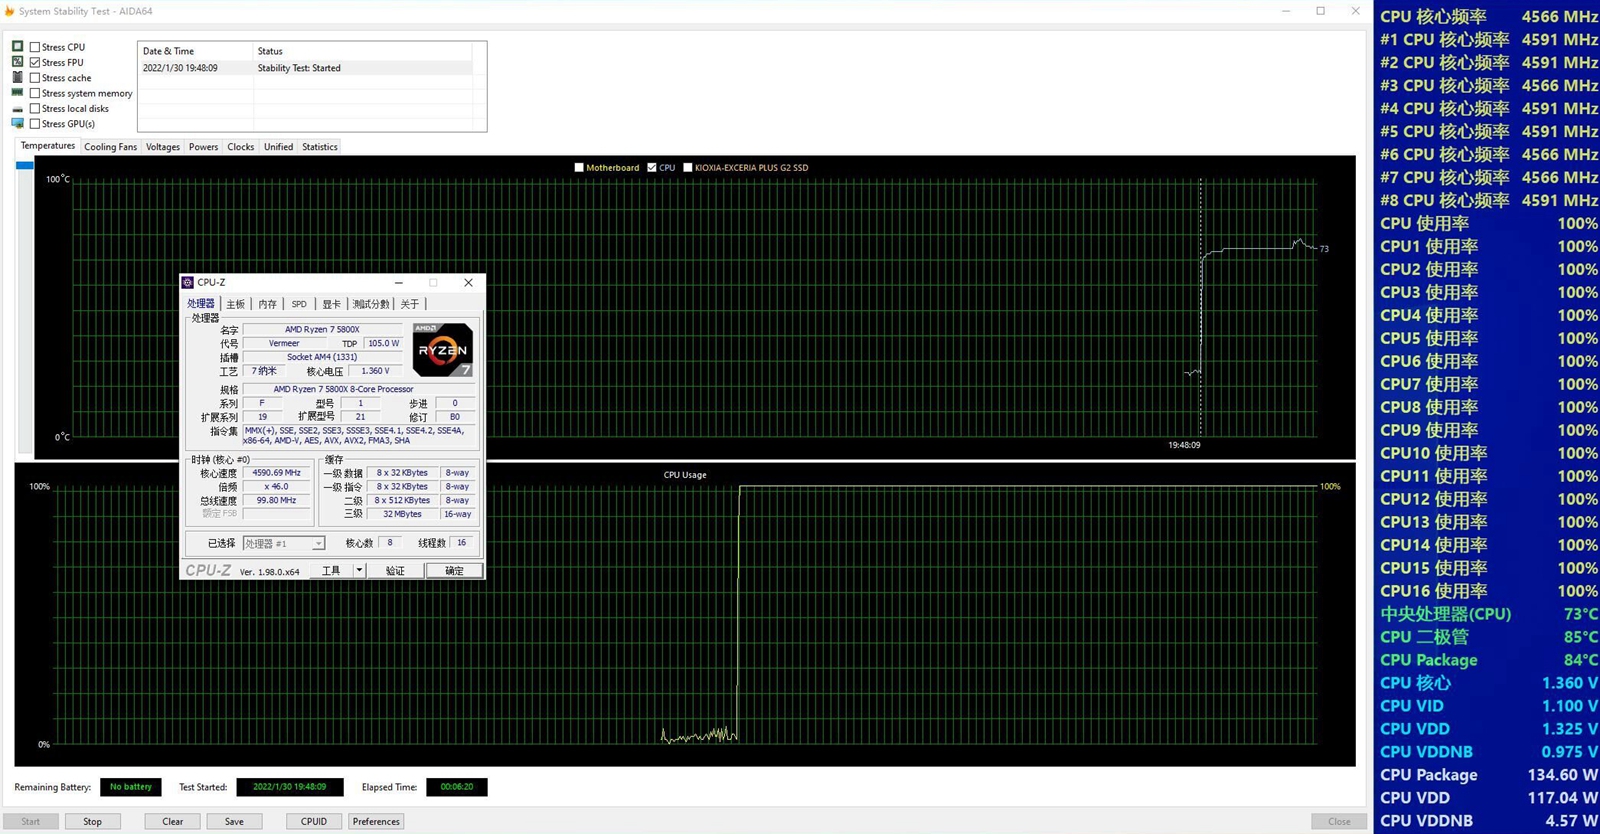Open the 显卡 tab in CPU-Z
This screenshot has width=1600, height=834.
click(x=331, y=304)
